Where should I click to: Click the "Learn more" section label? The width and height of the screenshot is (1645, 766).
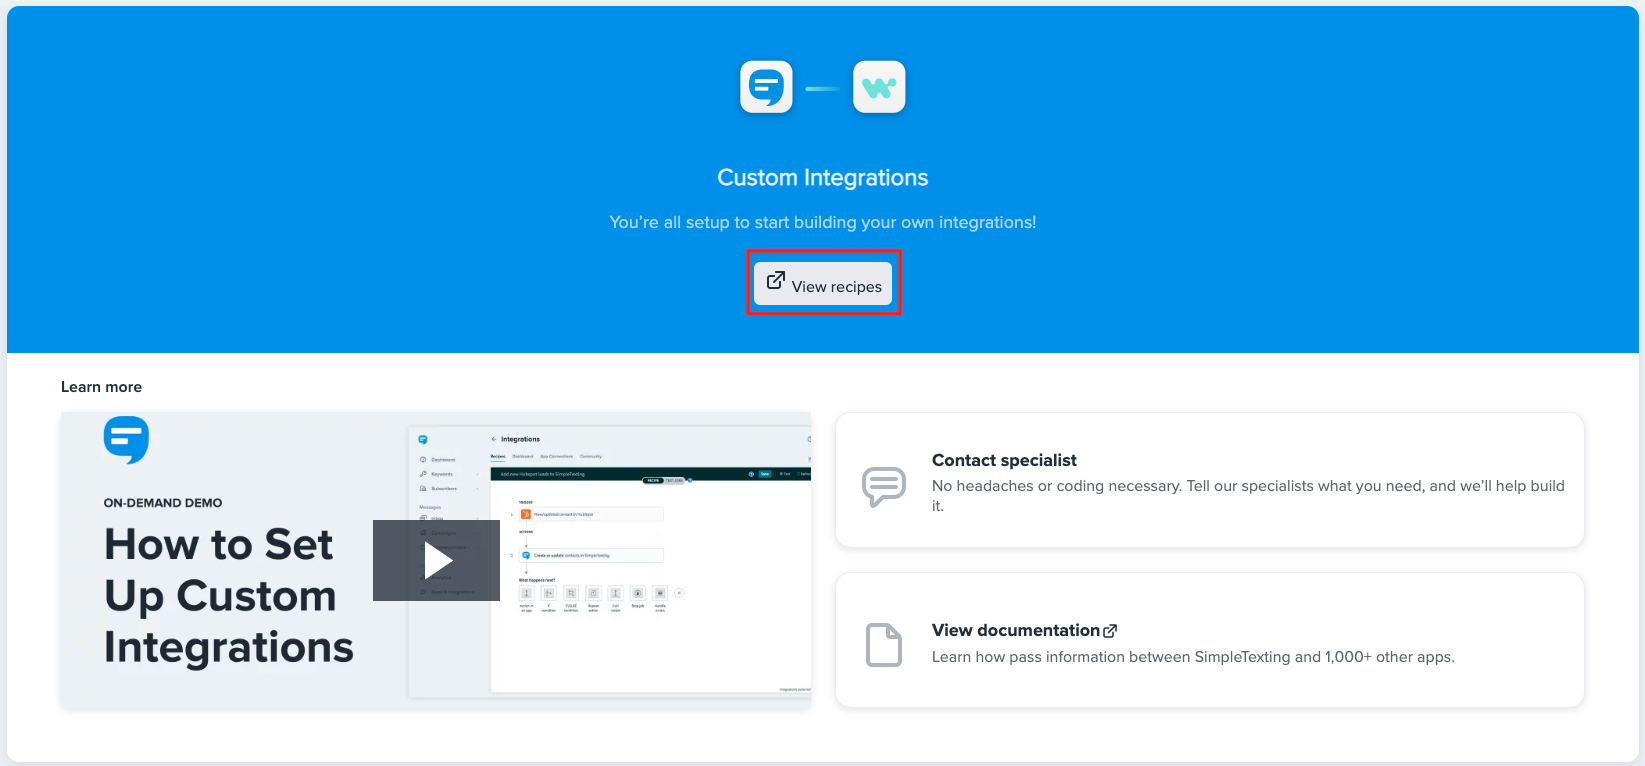tap(101, 387)
